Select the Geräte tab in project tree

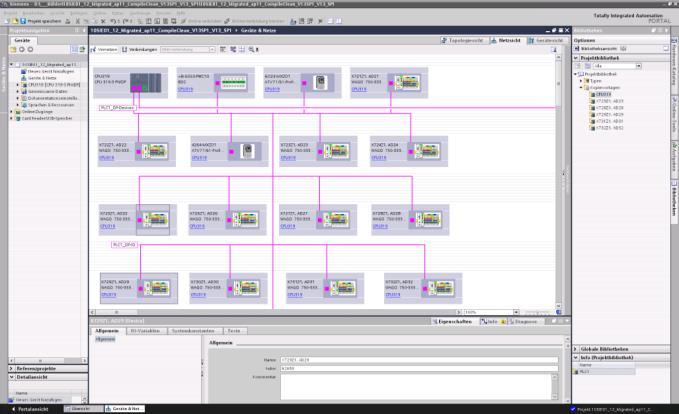(22, 40)
